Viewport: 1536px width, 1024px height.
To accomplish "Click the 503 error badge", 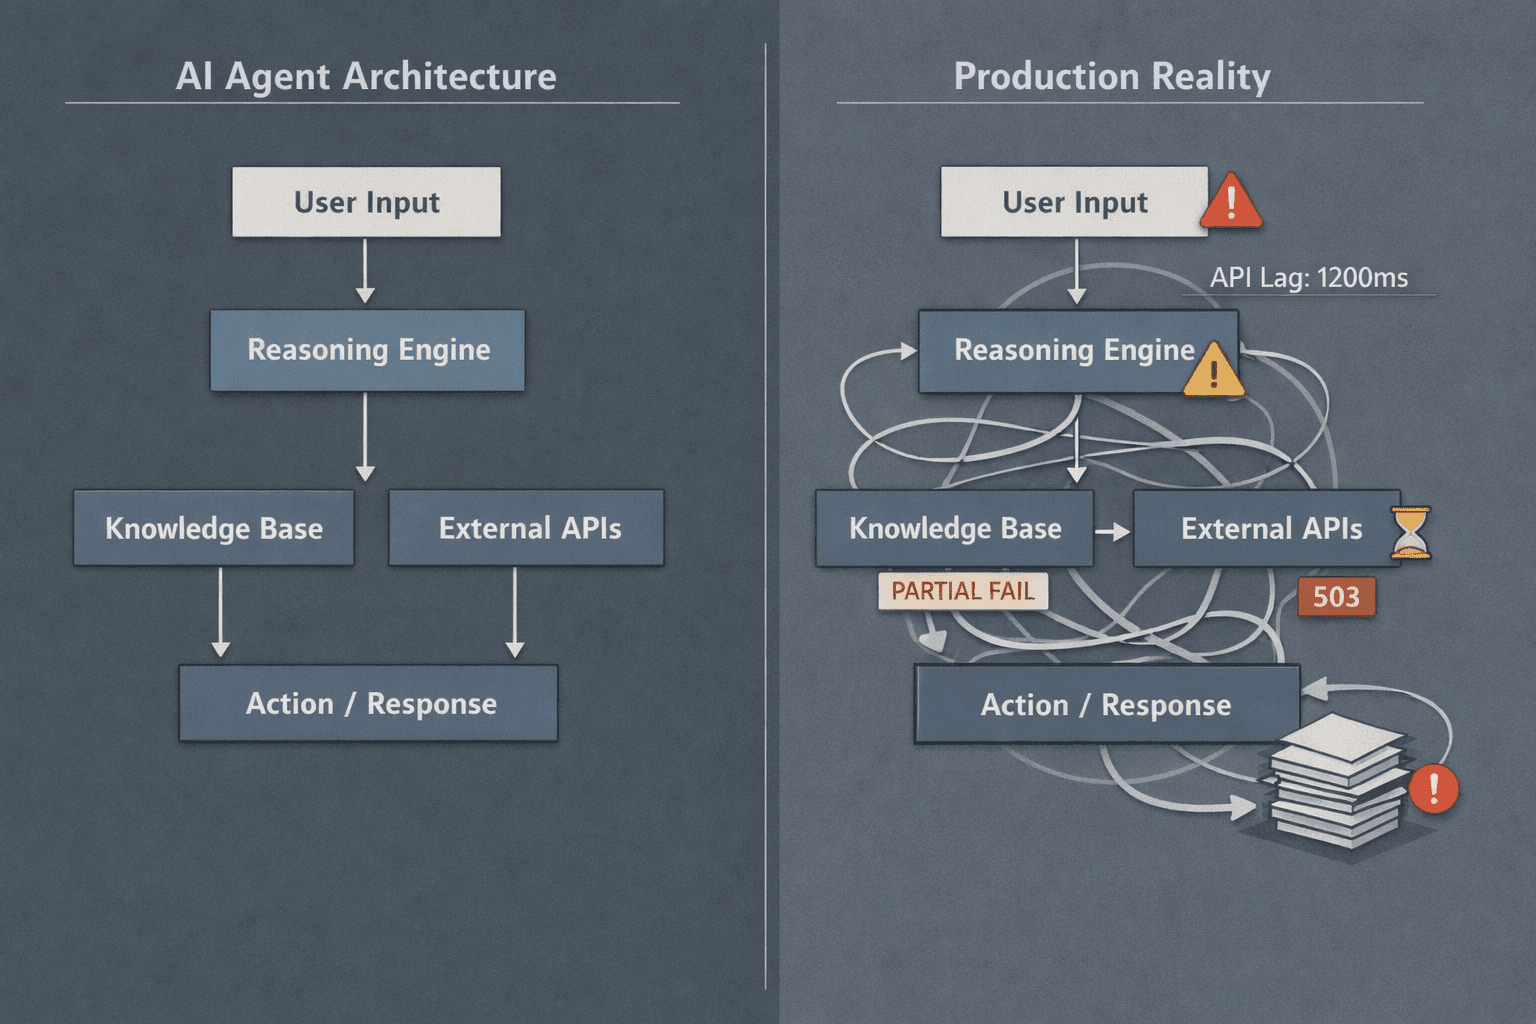I will [x=1336, y=597].
